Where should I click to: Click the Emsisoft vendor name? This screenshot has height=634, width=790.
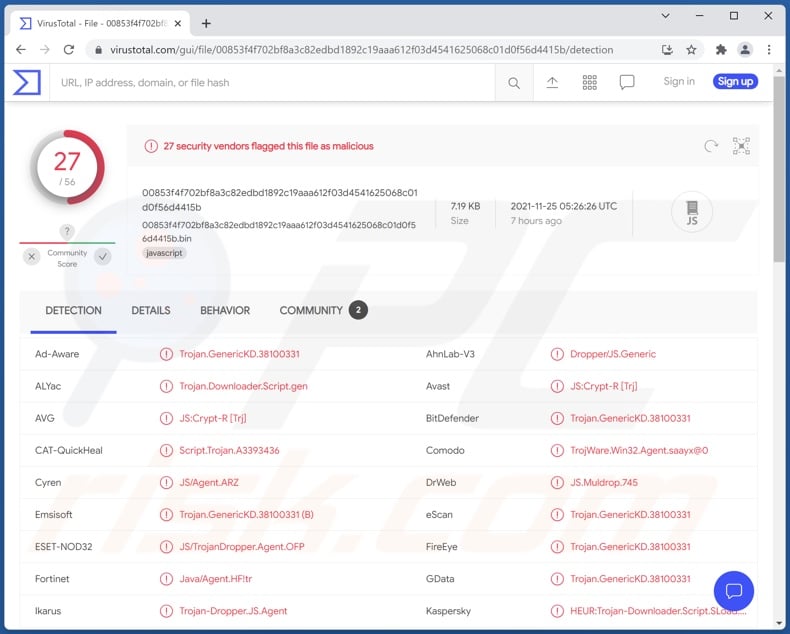(53, 515)
